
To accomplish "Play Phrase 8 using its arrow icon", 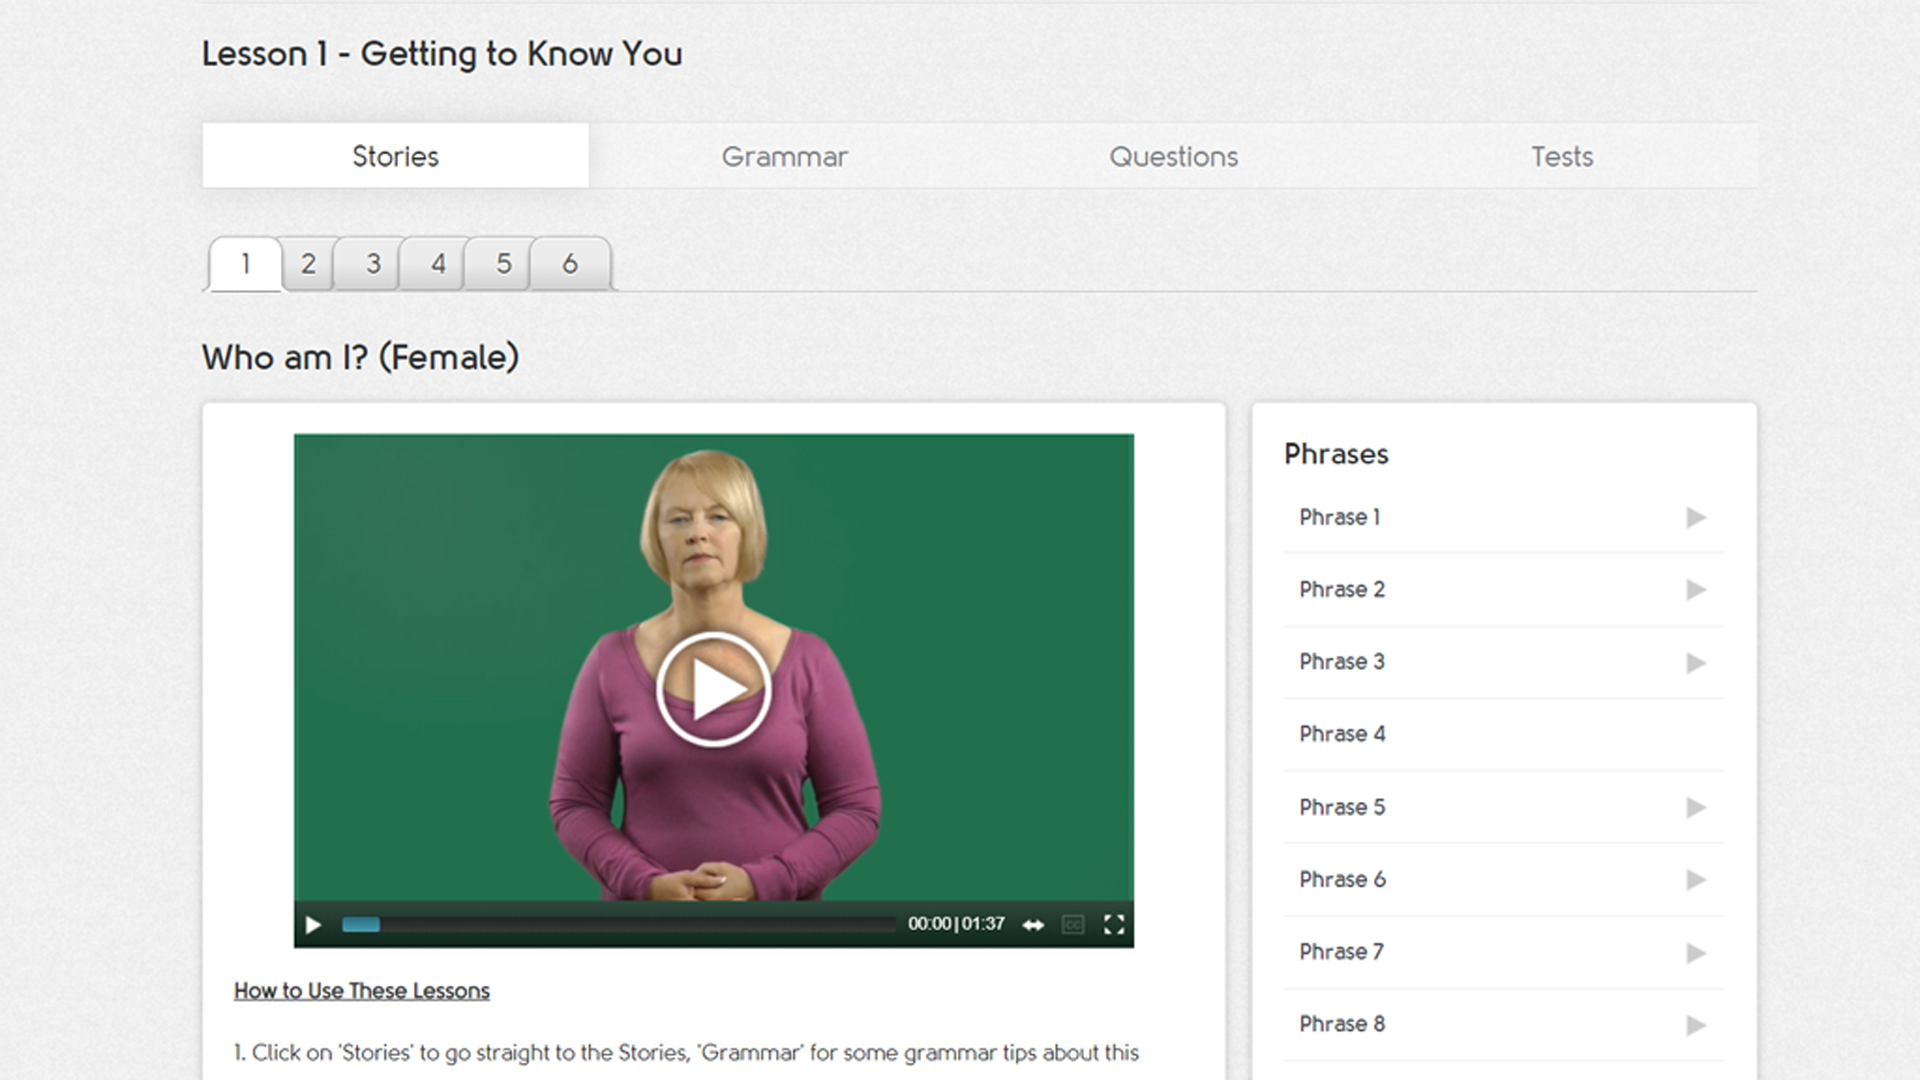I will [x=1695, y=1025].
